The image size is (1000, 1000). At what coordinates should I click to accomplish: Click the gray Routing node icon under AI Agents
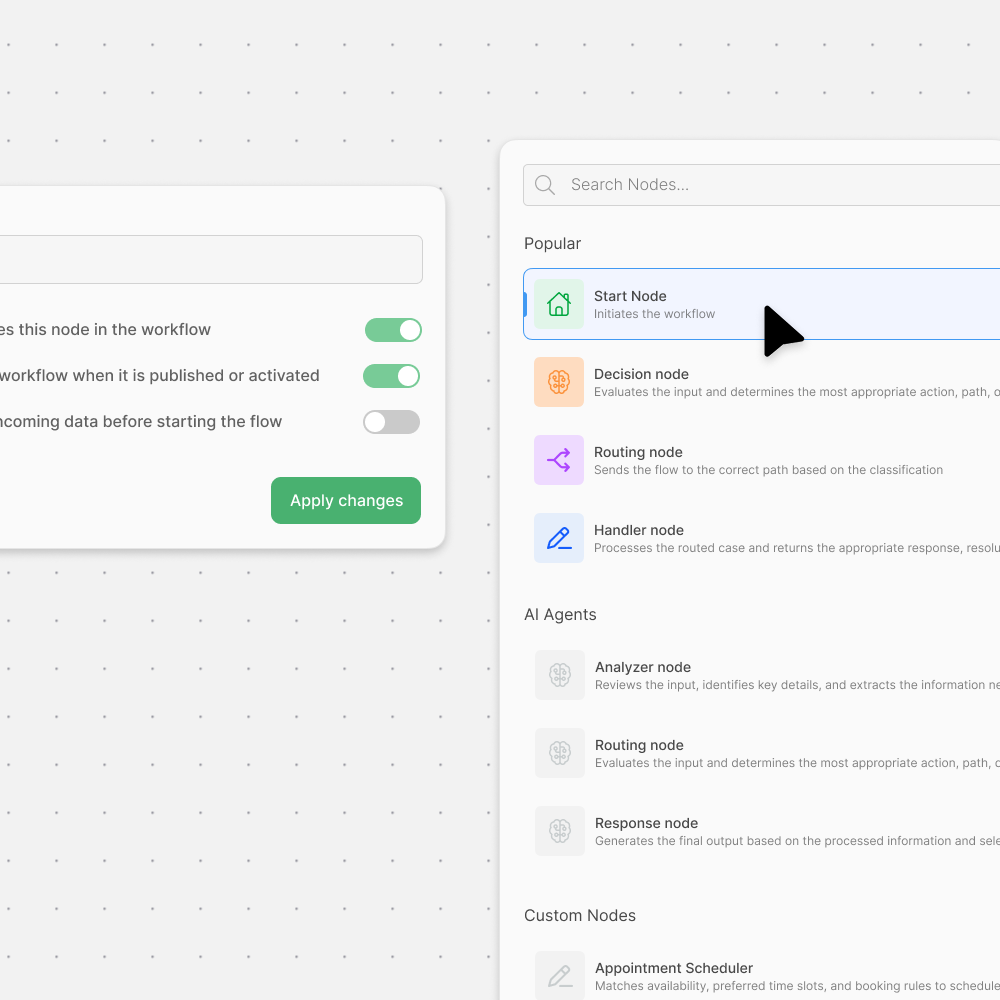point(560,753)
